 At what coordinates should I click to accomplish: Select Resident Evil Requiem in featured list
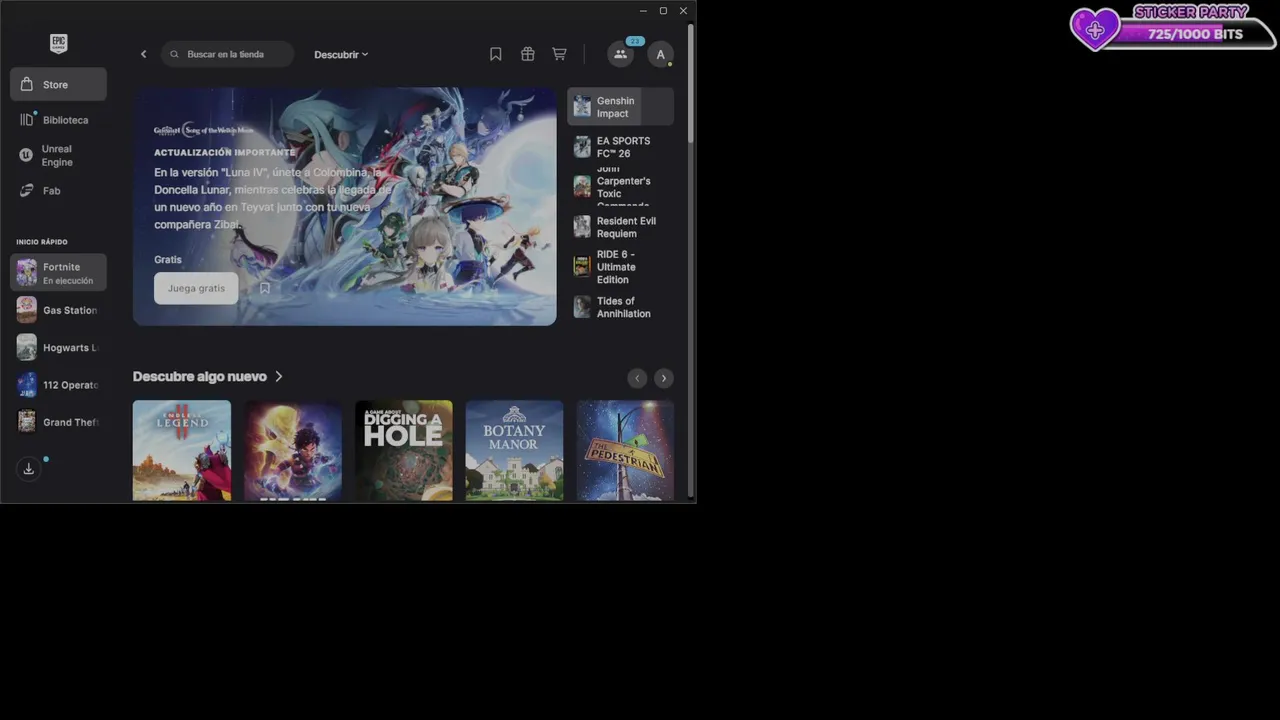pos(620,227)
